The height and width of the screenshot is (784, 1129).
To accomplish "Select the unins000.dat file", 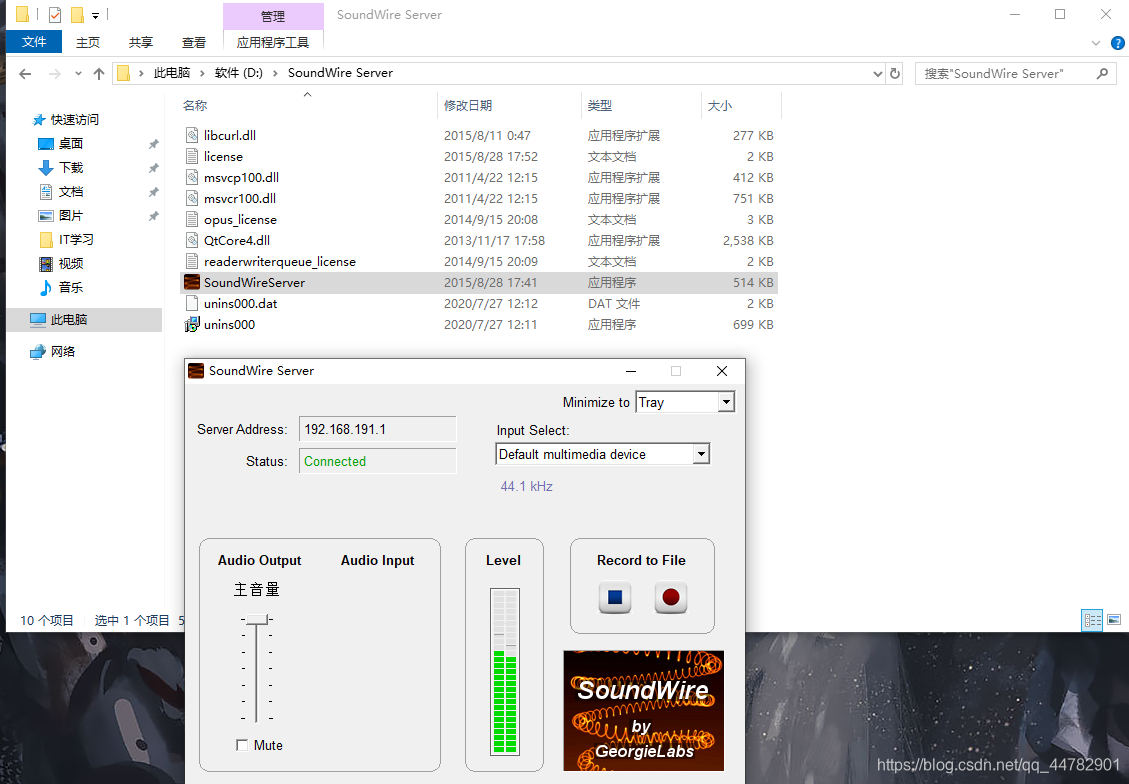I will tap(240, 303).
